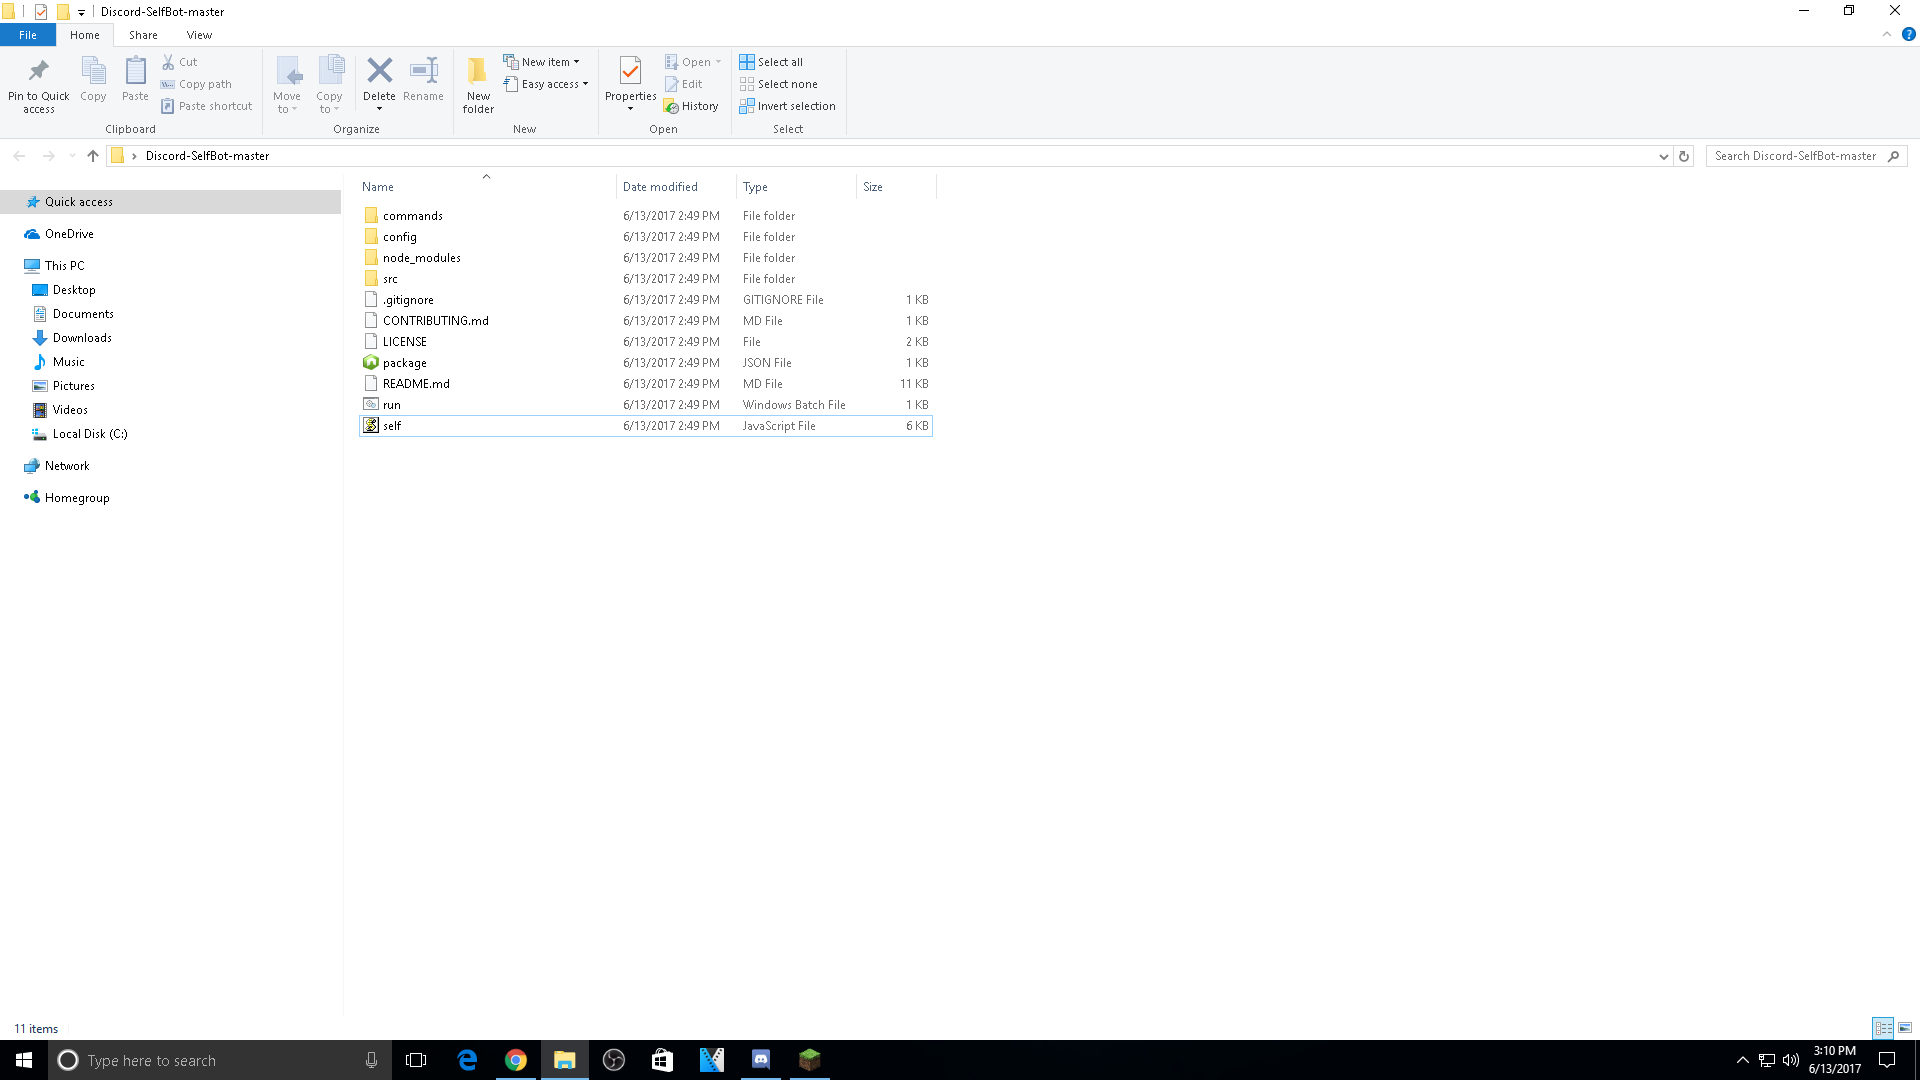Open History from the ribbon
1920x1080 pixels.
pyautogui.click(x=691, y=106)
